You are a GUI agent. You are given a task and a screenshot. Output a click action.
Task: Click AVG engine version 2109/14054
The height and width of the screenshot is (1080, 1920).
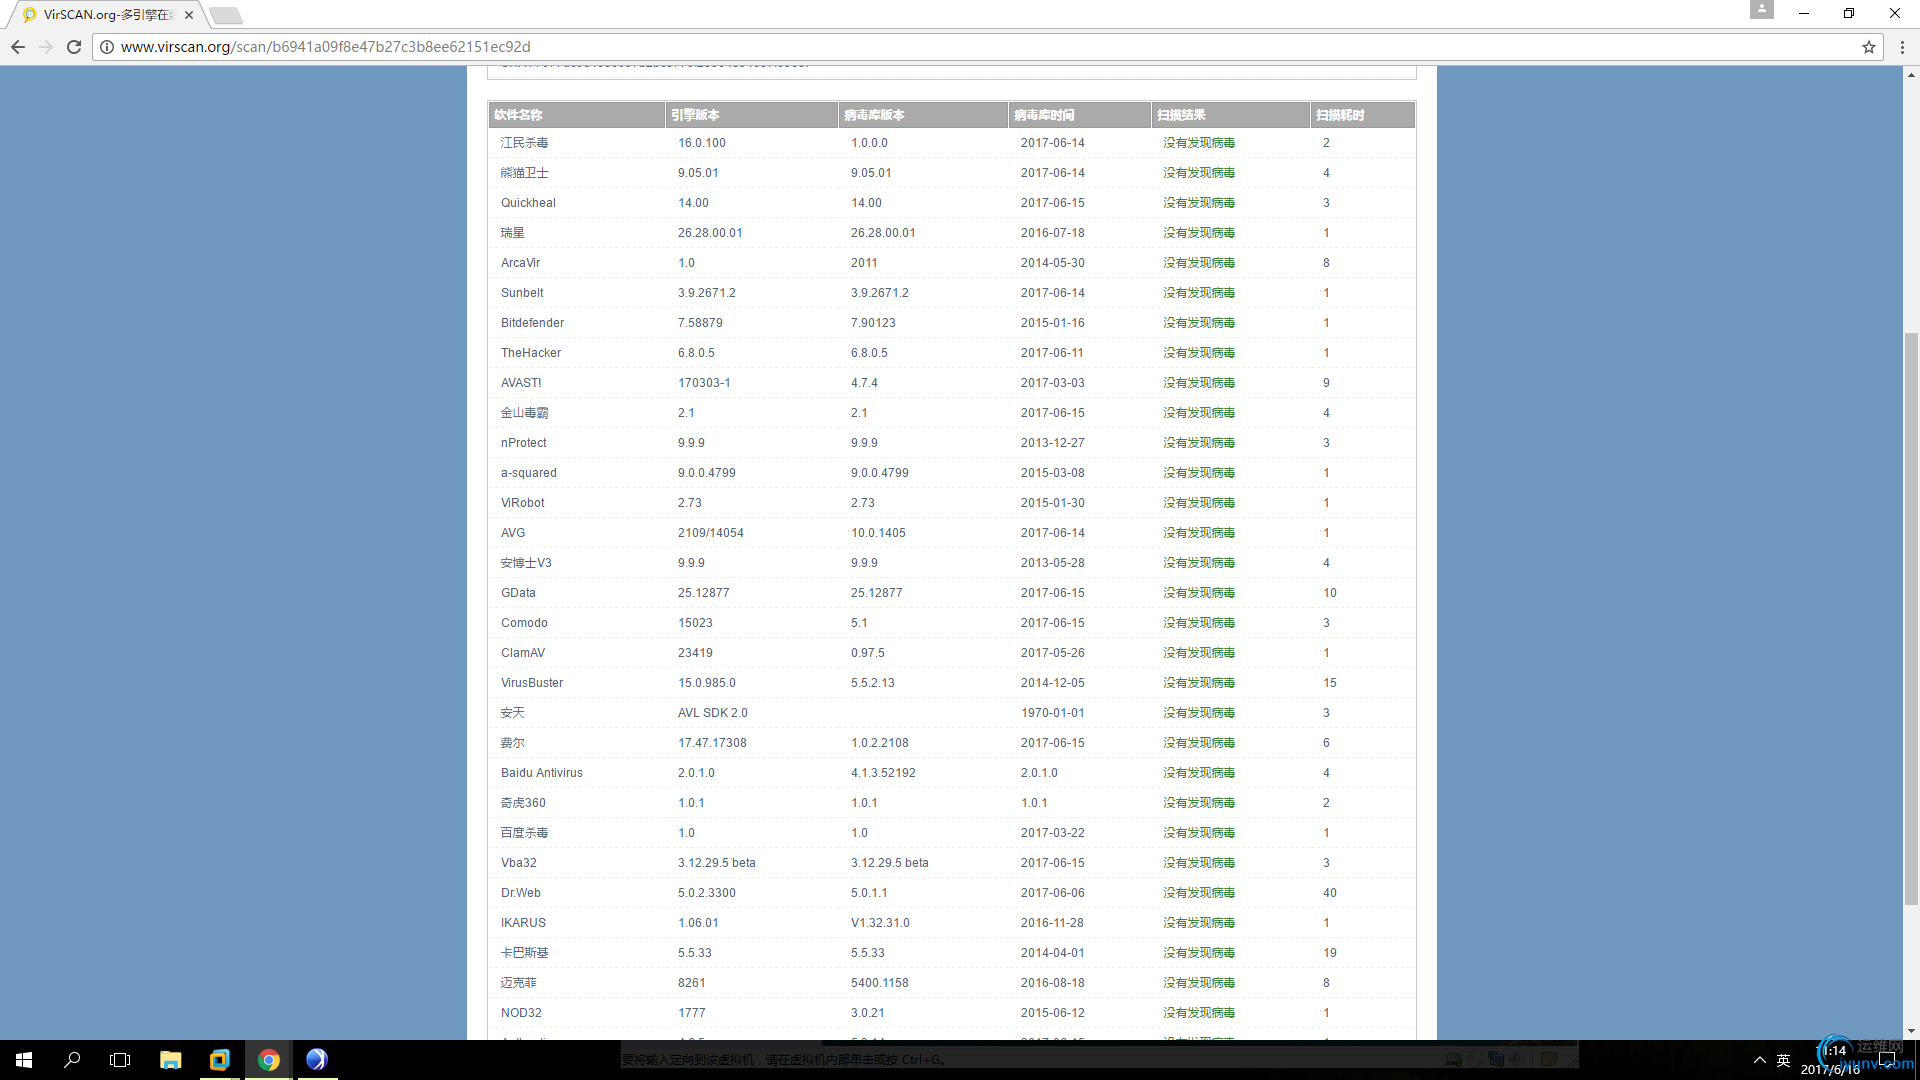coord(710,533)
